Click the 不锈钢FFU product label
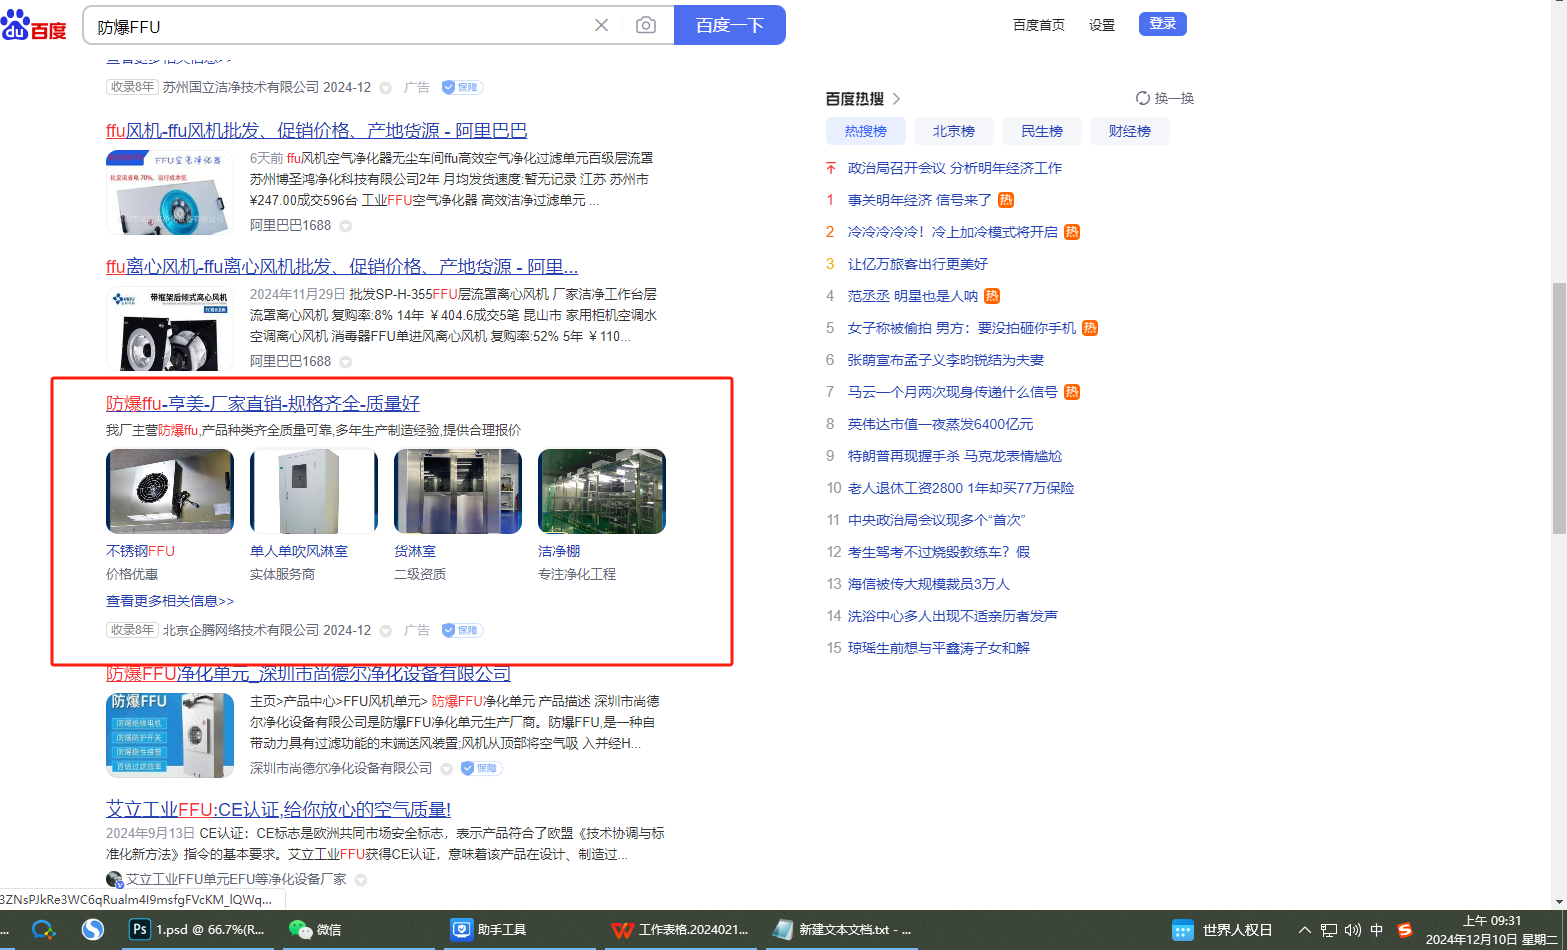Screen dimensions: 1567x950 141,551
